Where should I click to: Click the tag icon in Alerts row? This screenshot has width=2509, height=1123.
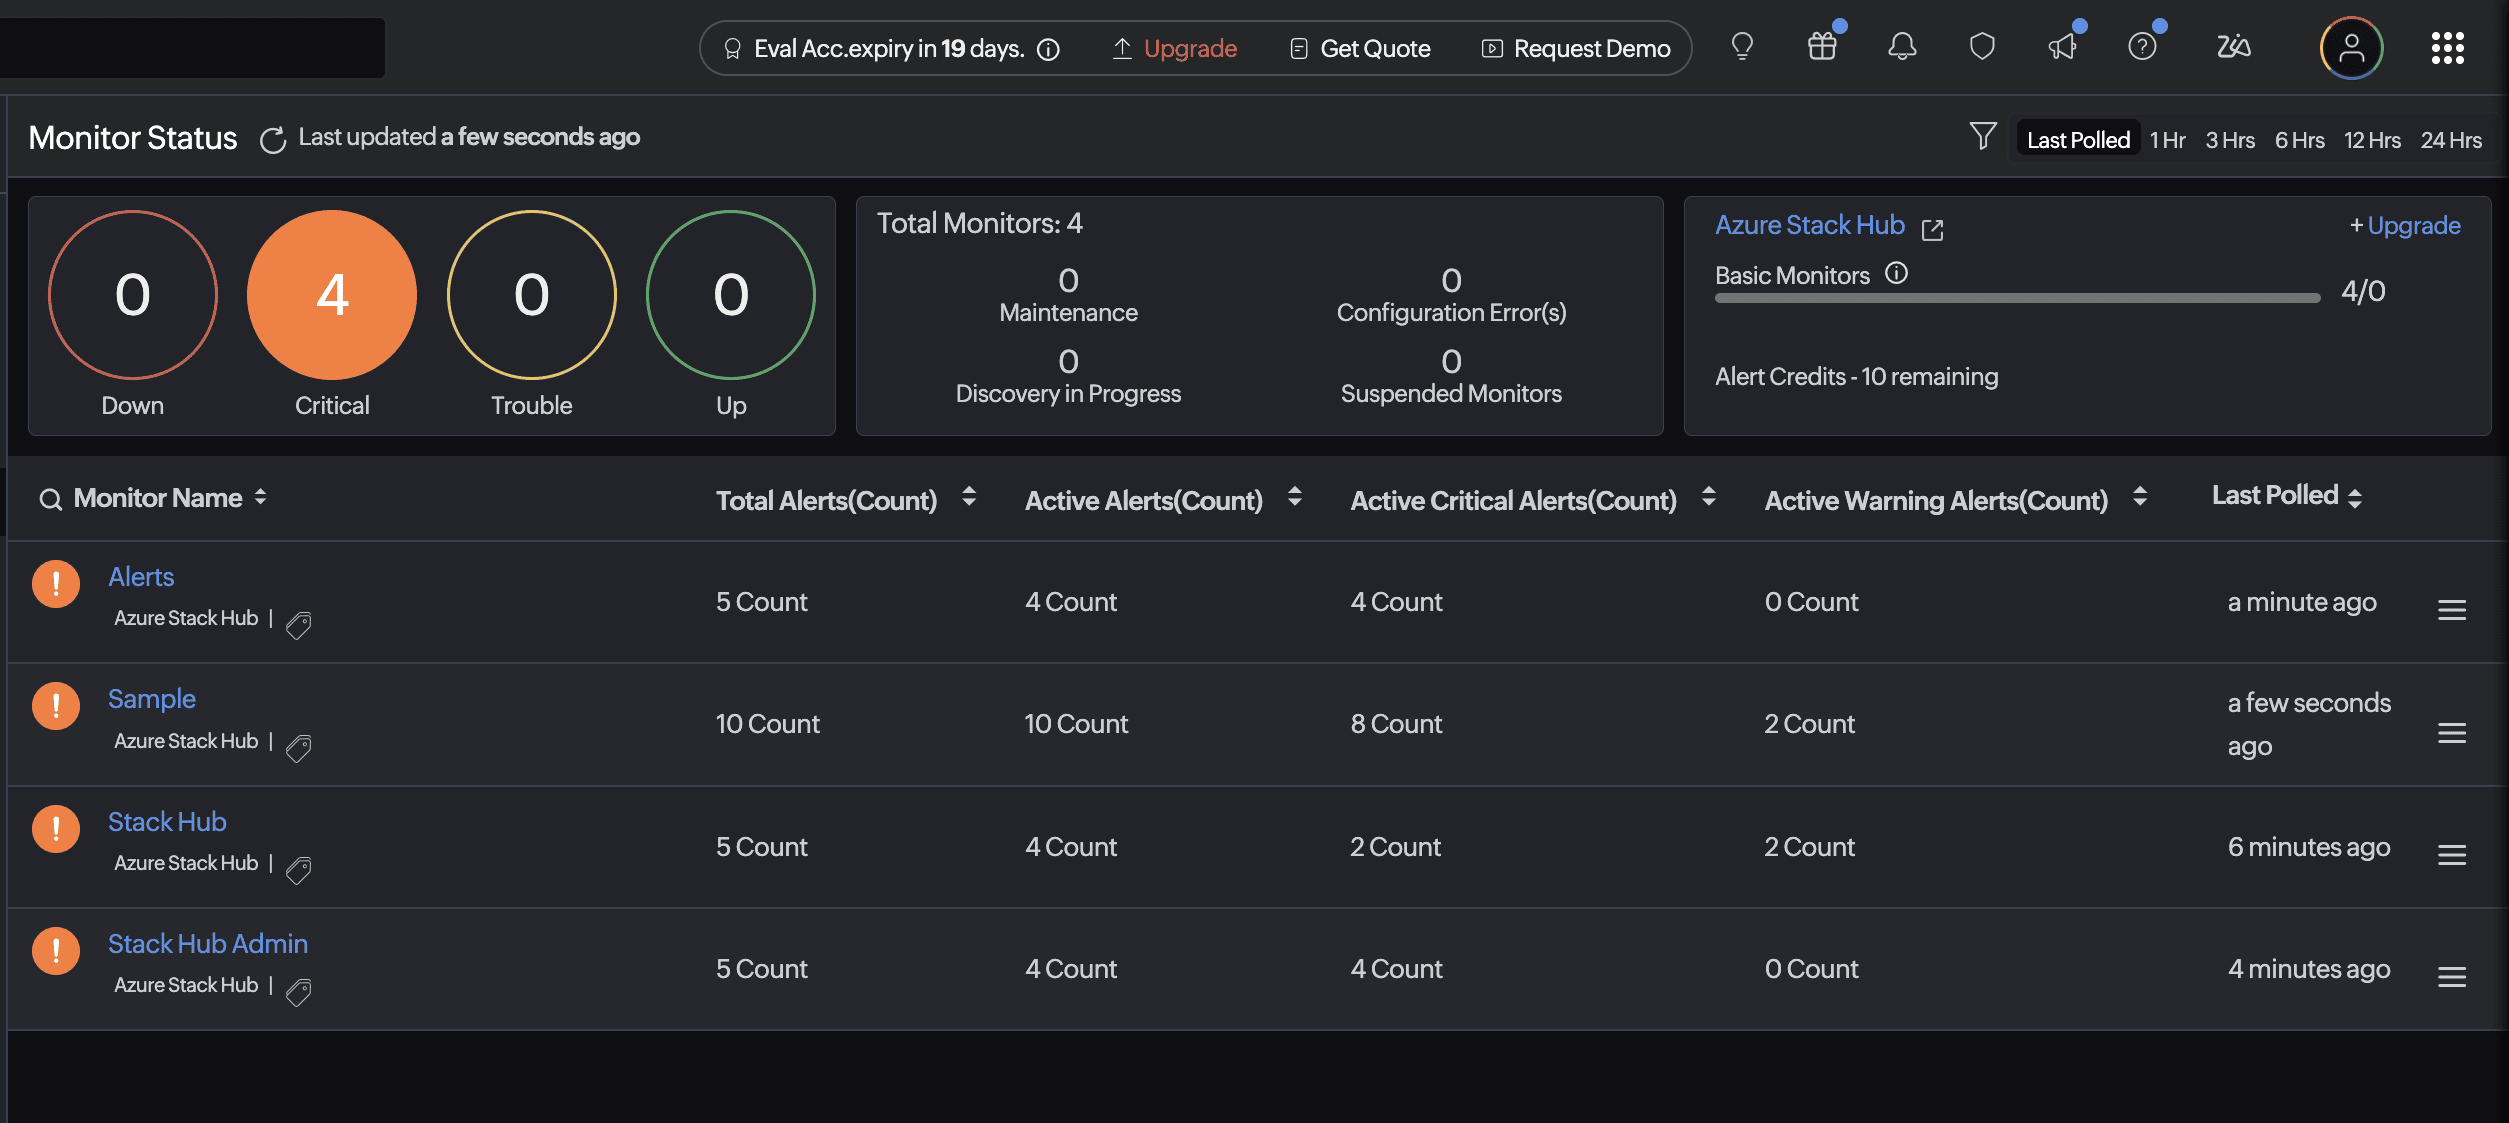click(x=298, y=625)
